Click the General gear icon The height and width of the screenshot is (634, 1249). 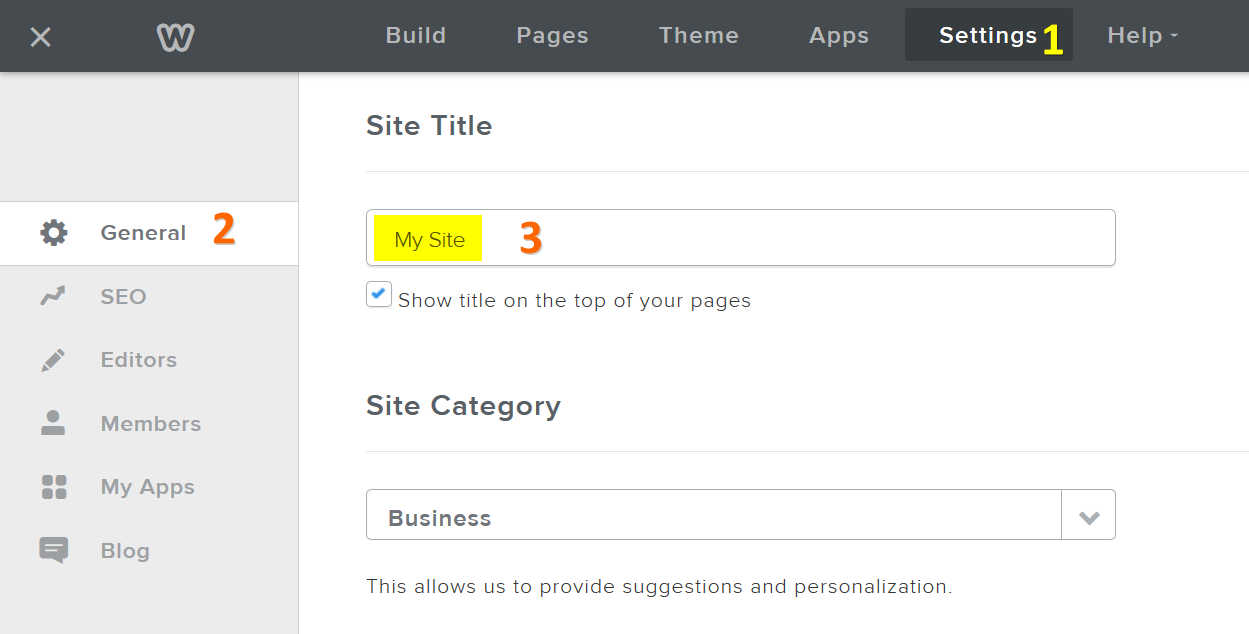click(54, 233)
